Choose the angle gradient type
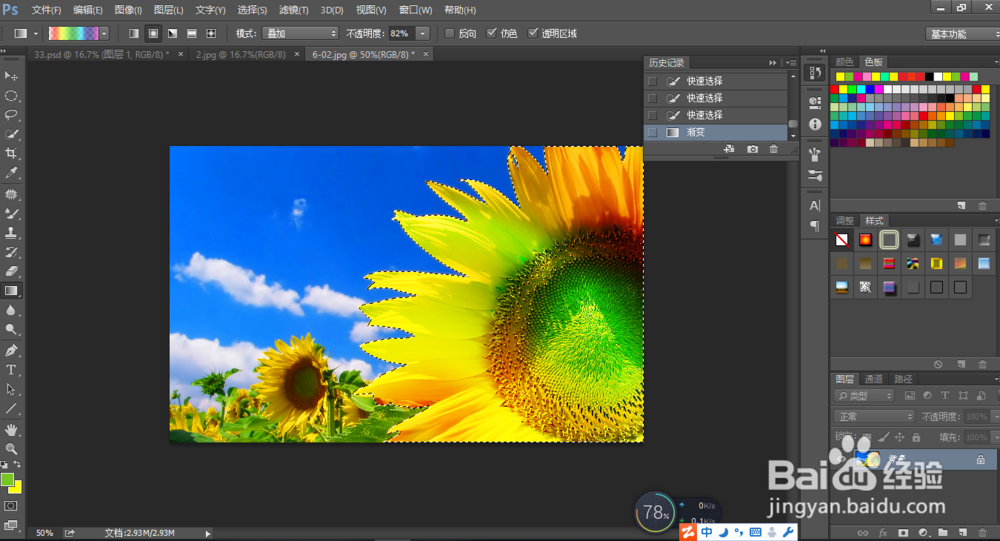The width and height of the screenshot is (1000, 541). 172,33
